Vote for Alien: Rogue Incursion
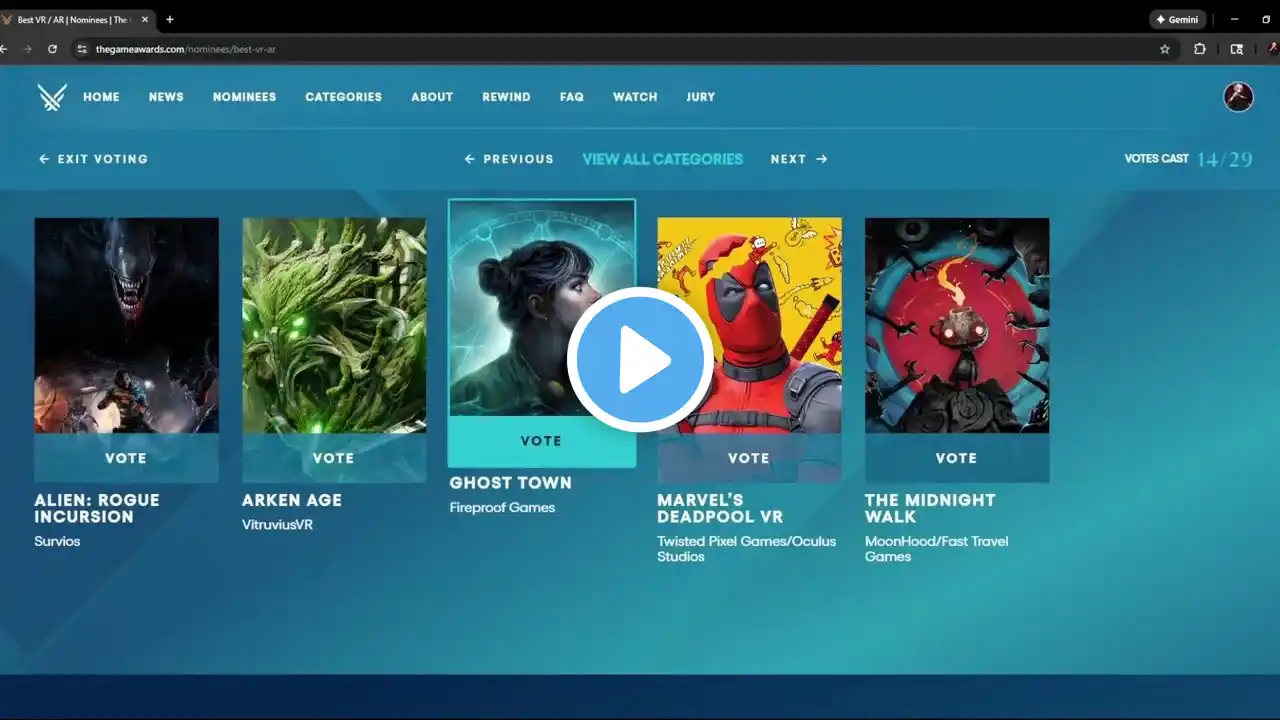The width and height of the screenshot is (1280, 720). tap(126, 458)
